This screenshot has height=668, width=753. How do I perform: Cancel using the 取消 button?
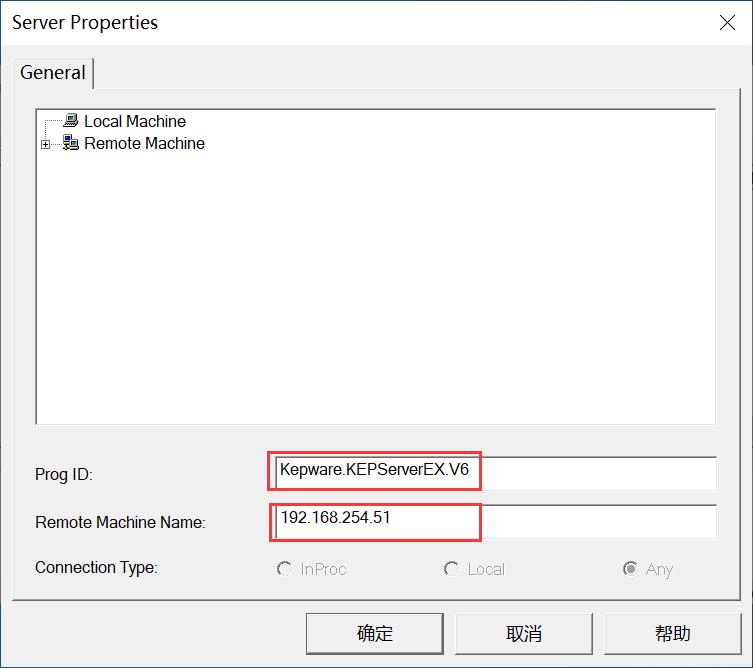pyautogui.click(x=523, y=633)
